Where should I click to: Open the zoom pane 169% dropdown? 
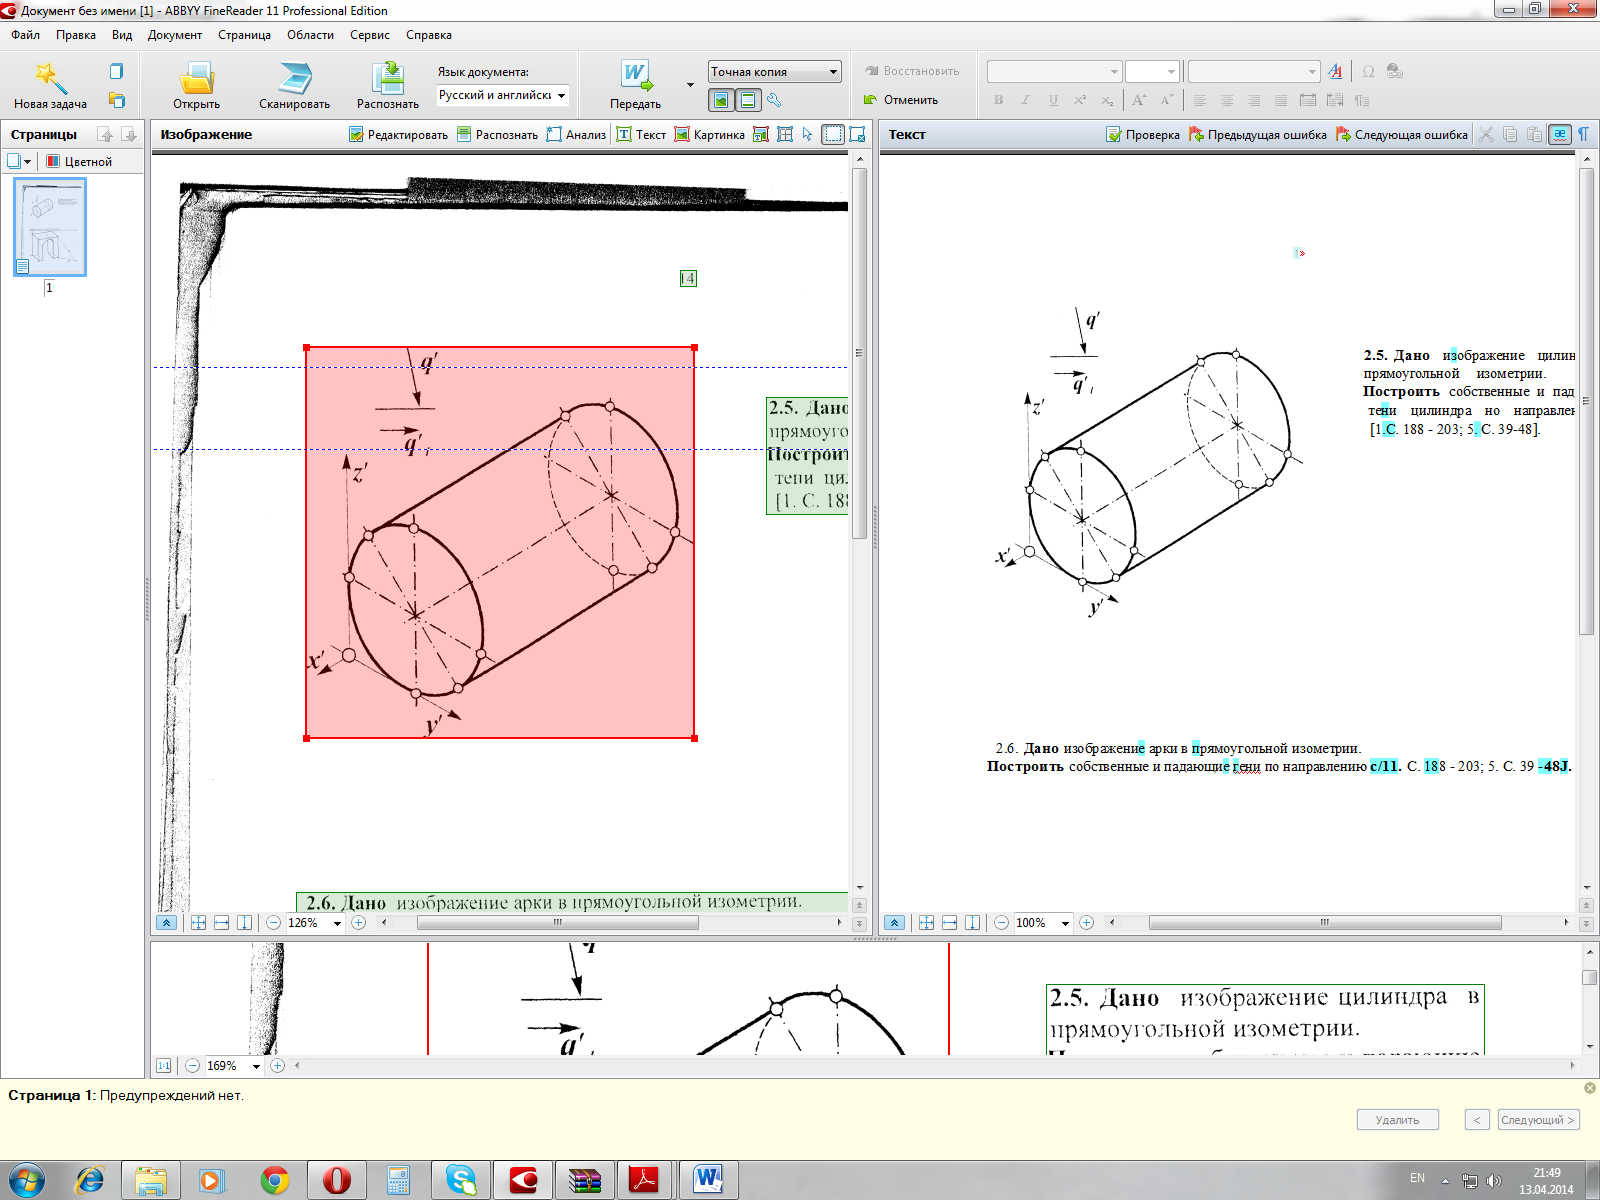(x=257, y=1066)
